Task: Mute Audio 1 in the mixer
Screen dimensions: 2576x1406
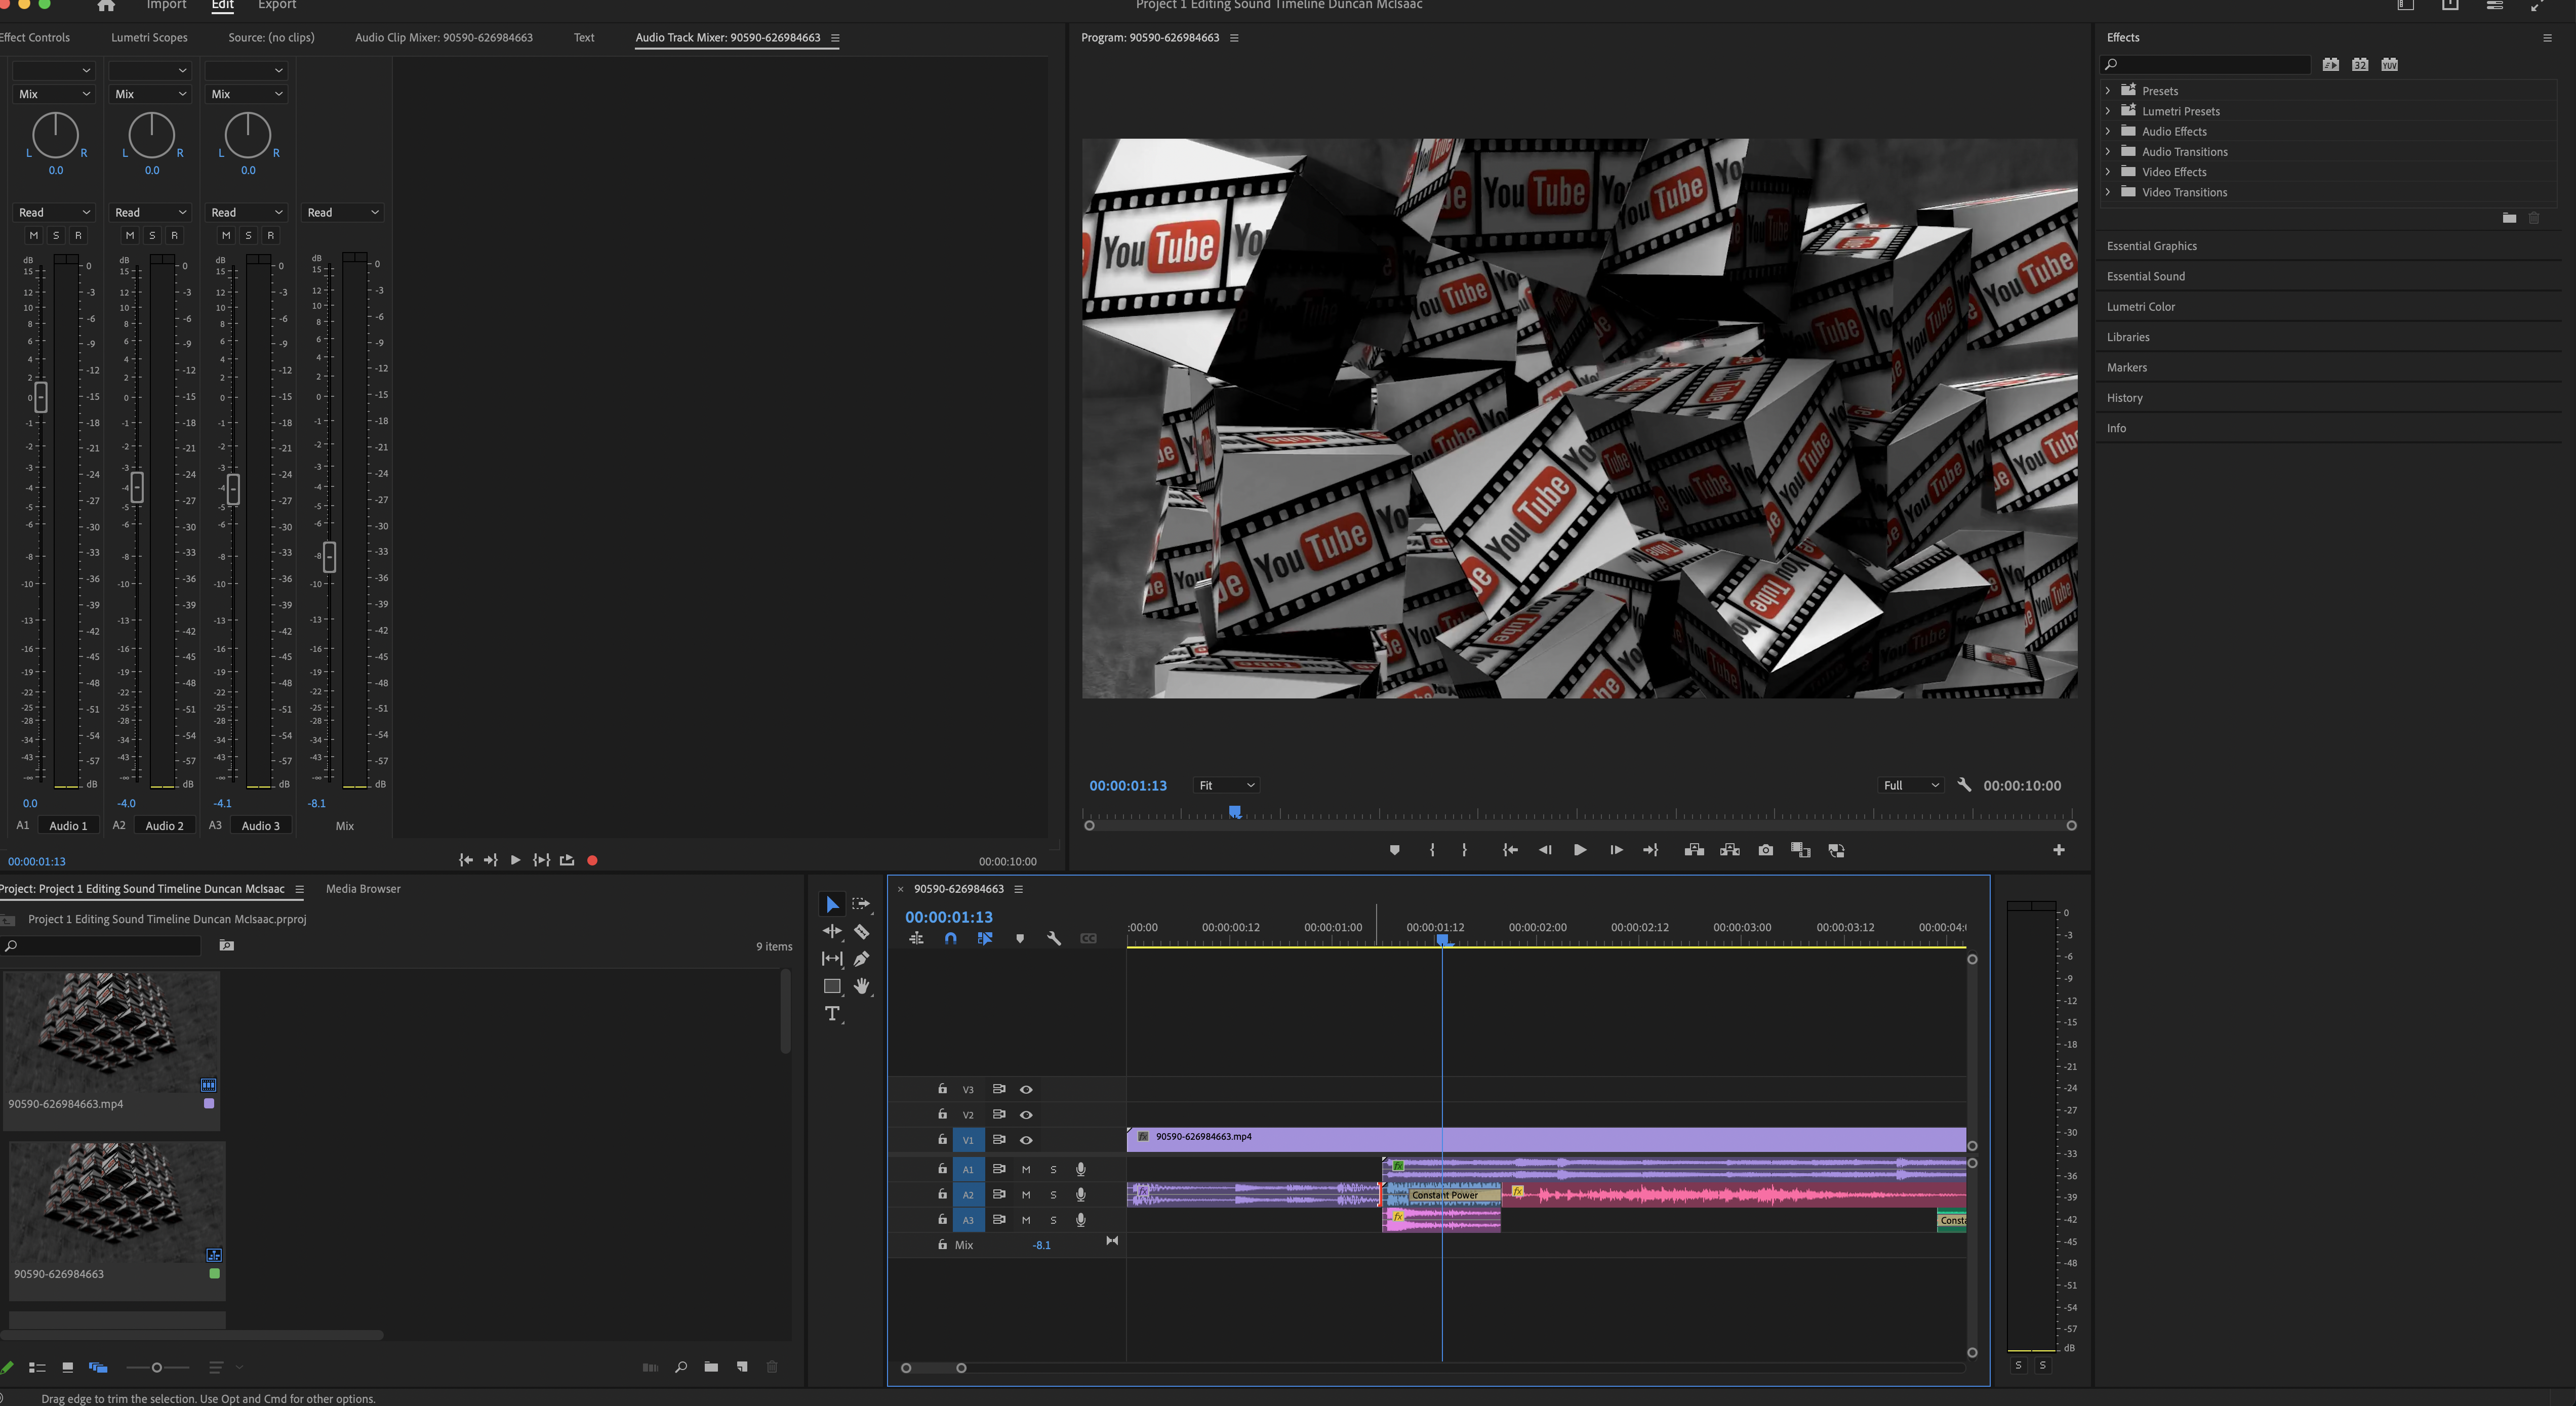Action: [33, 236]
